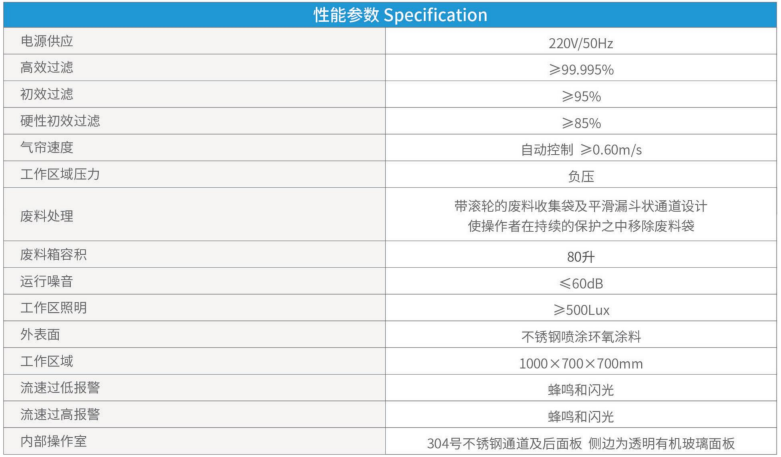Select the "高效过滤" row label
The width and height of the screenshot is (781, 457).
coord(47,69)
